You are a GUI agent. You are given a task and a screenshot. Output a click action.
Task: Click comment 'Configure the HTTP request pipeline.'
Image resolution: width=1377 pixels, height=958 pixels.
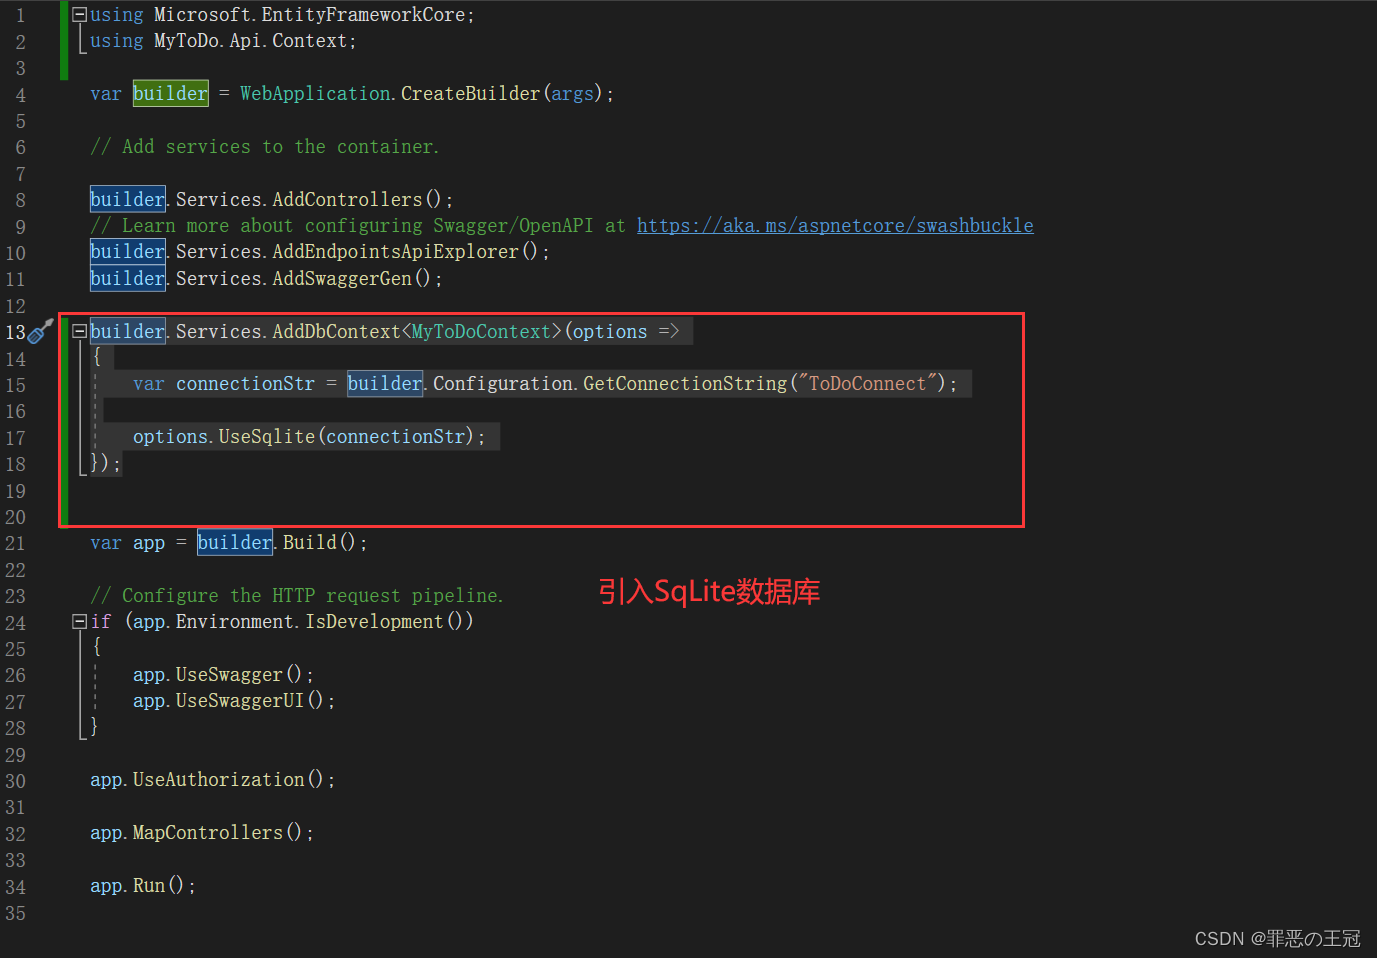(297, 595)
